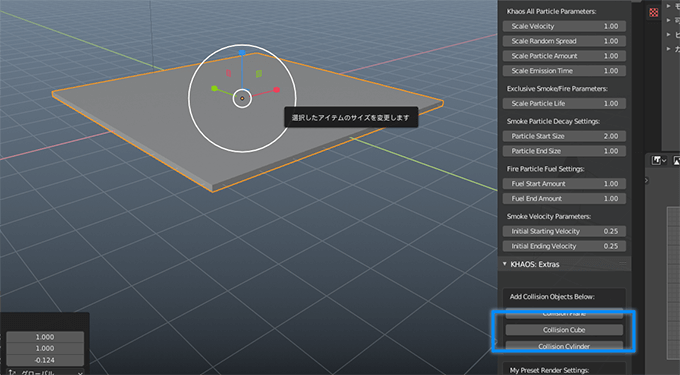Click the center circle of the scale gizmo
The image size is (680, 375).
[242, 98]
